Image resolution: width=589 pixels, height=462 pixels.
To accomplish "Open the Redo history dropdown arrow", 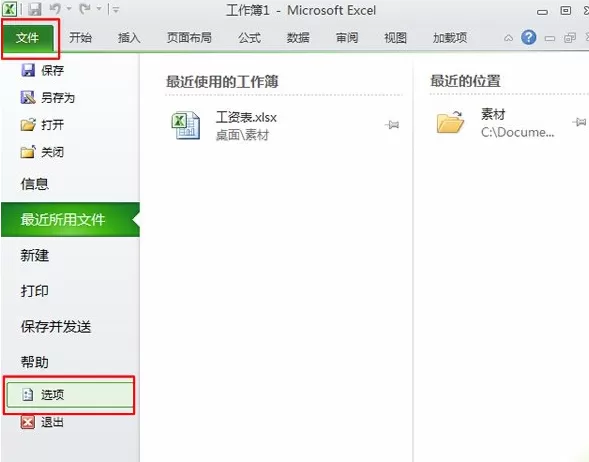I will (99, 9).
